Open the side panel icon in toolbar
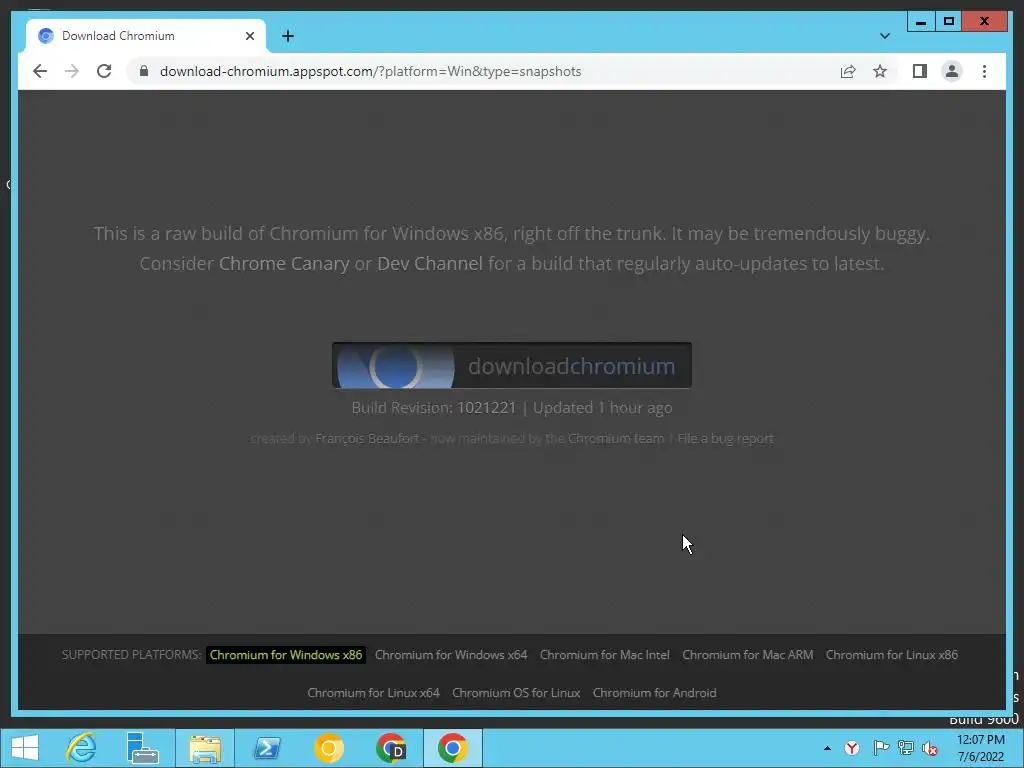The height and width of the screenshot is (768, 1024). (x=920, y=71)
